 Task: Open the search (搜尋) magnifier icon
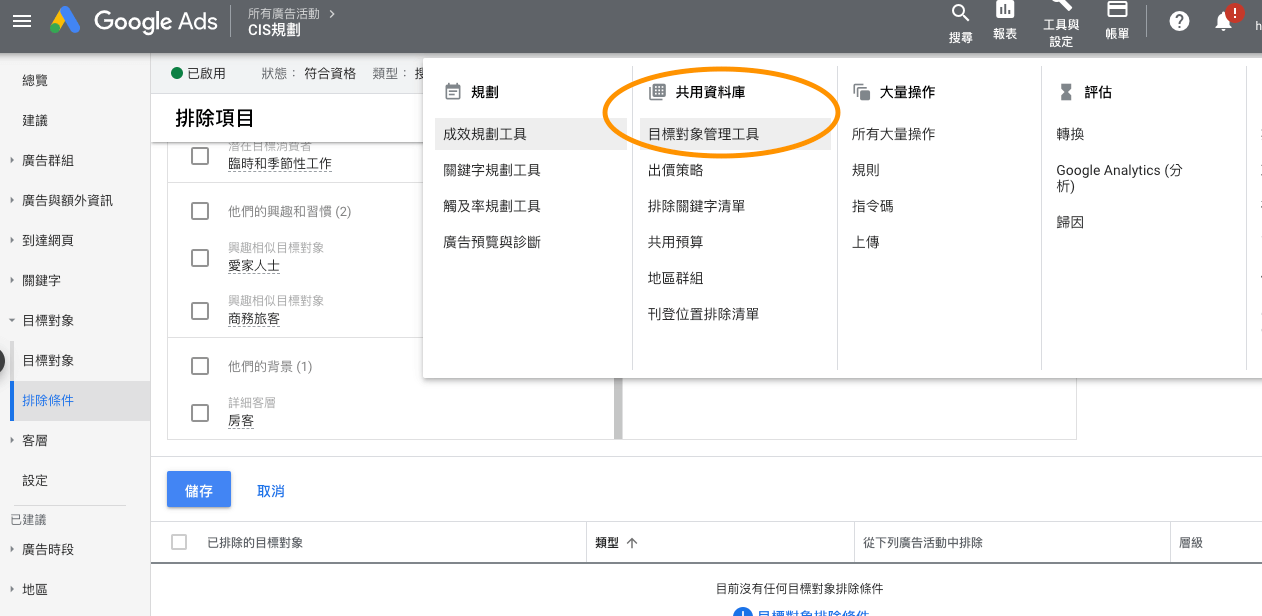960,14
